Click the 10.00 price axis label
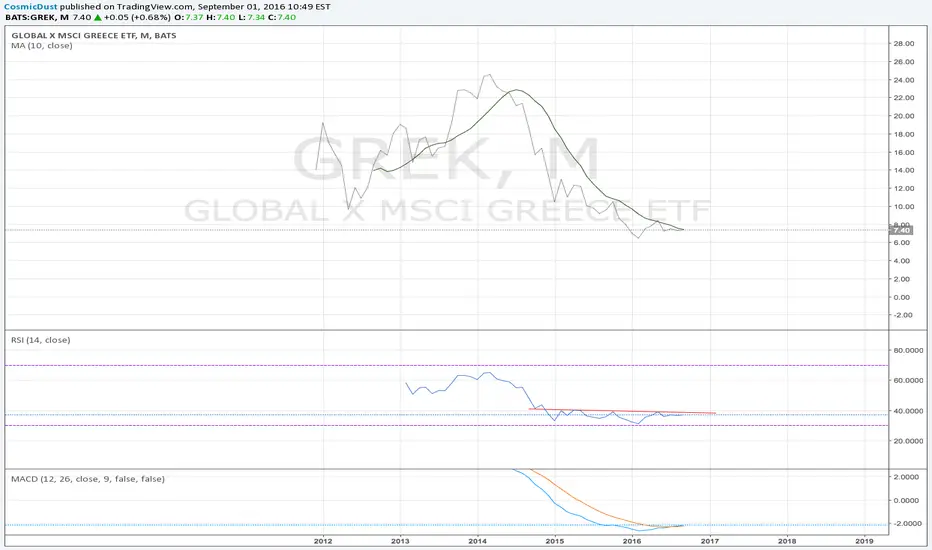This screenshot has height=550, width=932. [x=903, y=207]
